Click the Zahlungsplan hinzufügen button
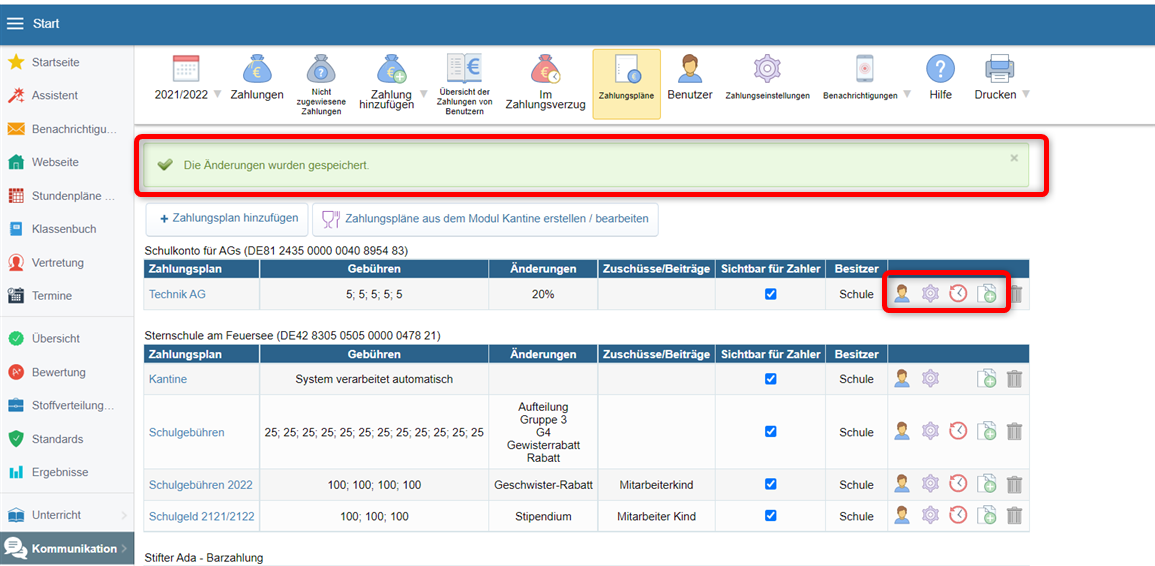This screenshot has height=566, width=1155. point(227,218)
